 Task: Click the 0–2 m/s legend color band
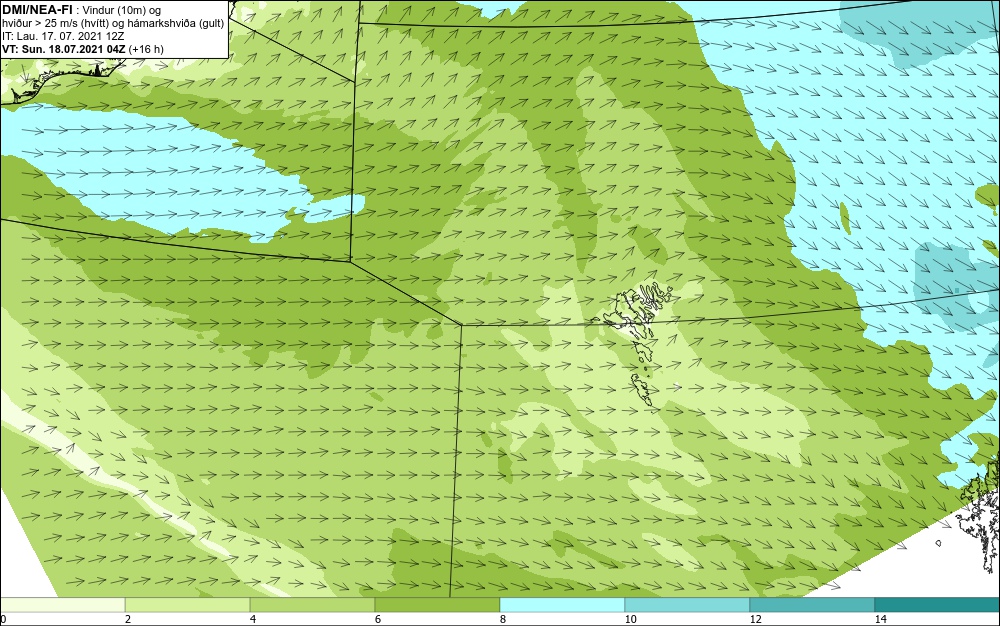coord(62,605)
